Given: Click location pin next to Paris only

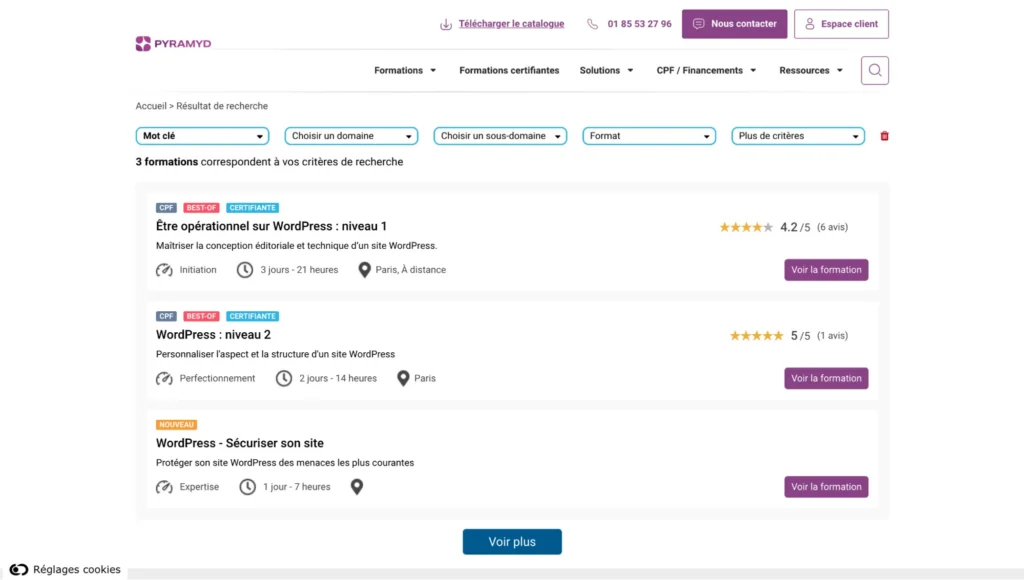Looking at the screenshot, I should coord(403,378).
